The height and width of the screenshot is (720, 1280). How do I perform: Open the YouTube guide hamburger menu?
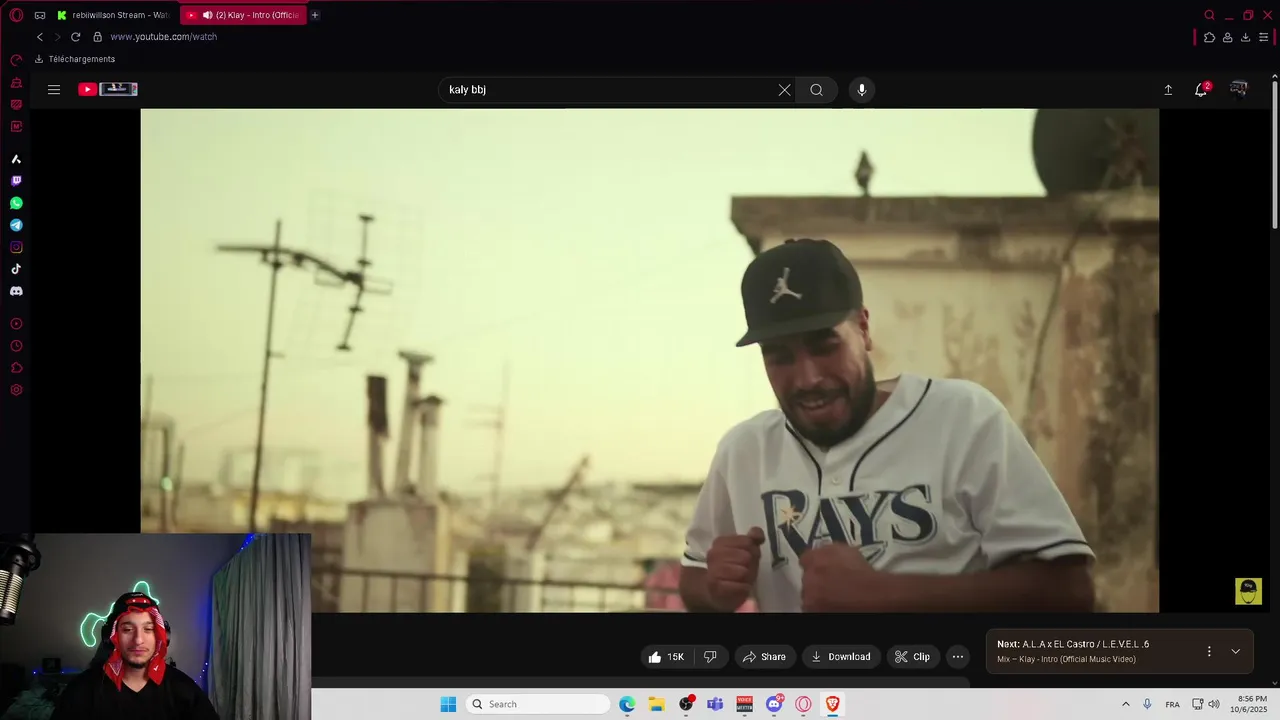(54, 89)
